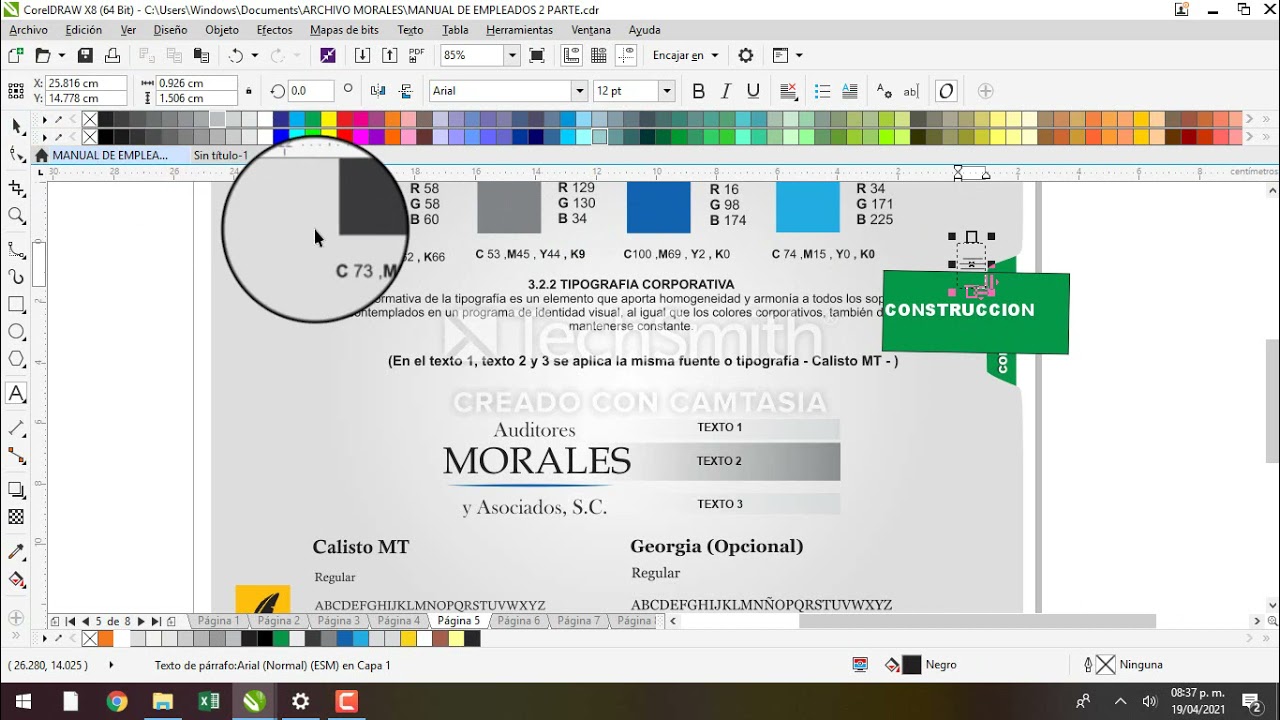
Task: Select the Polygon tool
Action: [x=16, y=359]
